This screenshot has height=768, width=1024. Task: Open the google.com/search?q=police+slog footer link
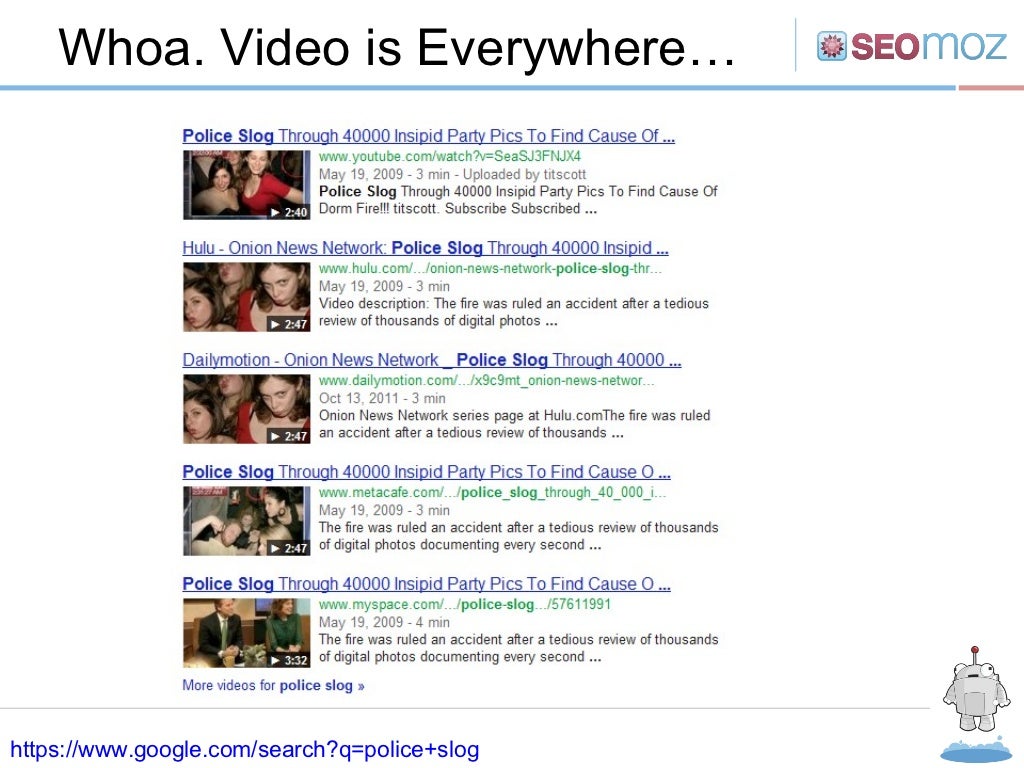point(245,750)
